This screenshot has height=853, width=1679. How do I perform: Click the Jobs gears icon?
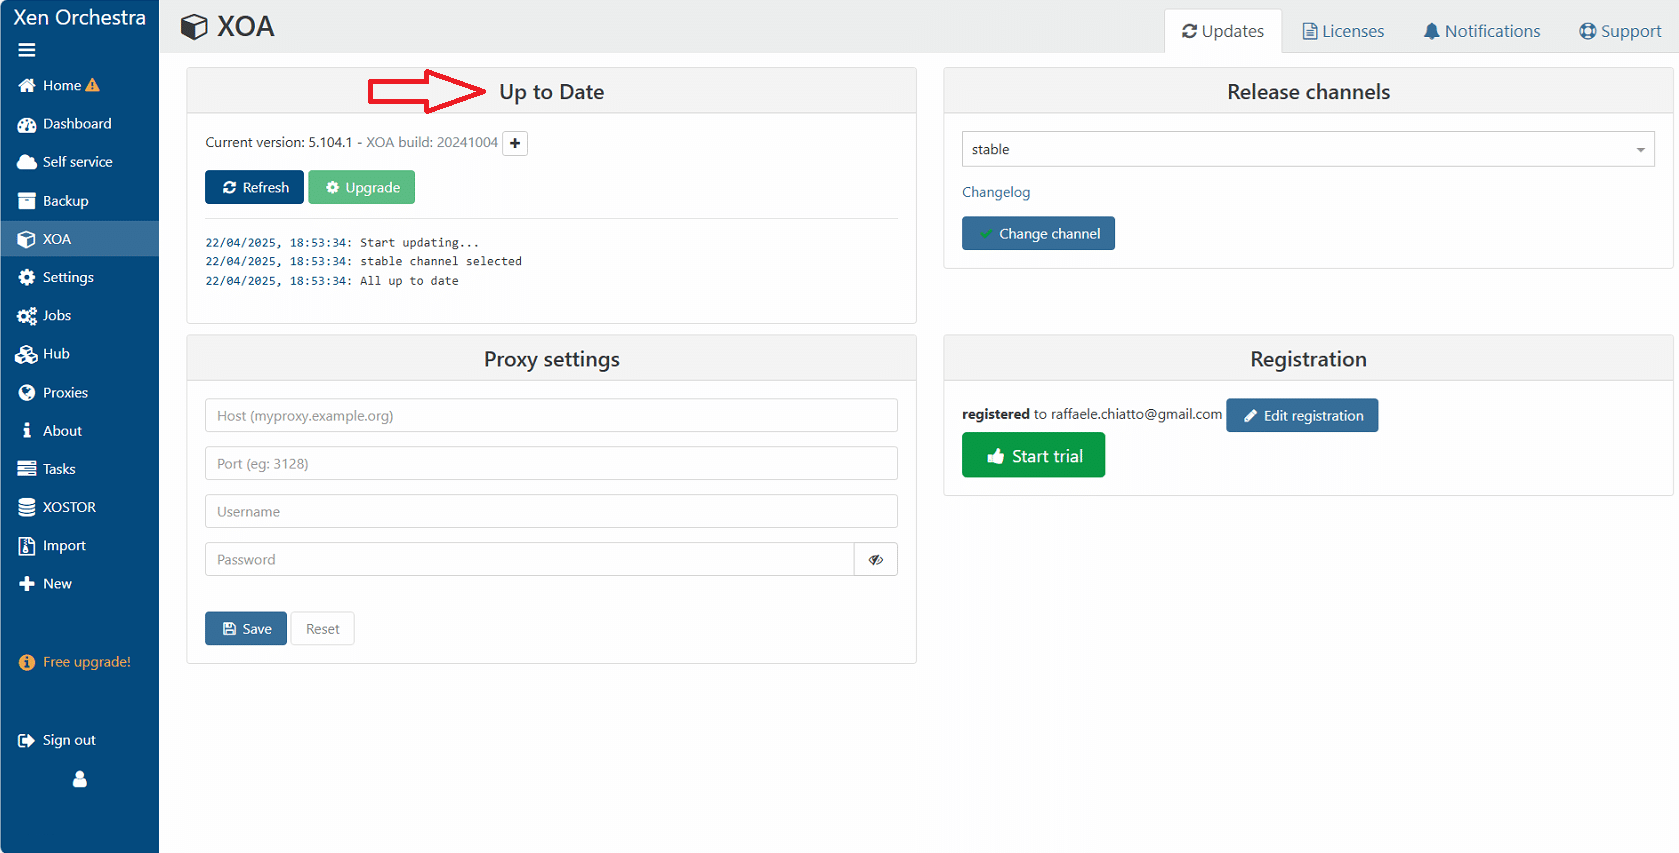pos(27,316)
